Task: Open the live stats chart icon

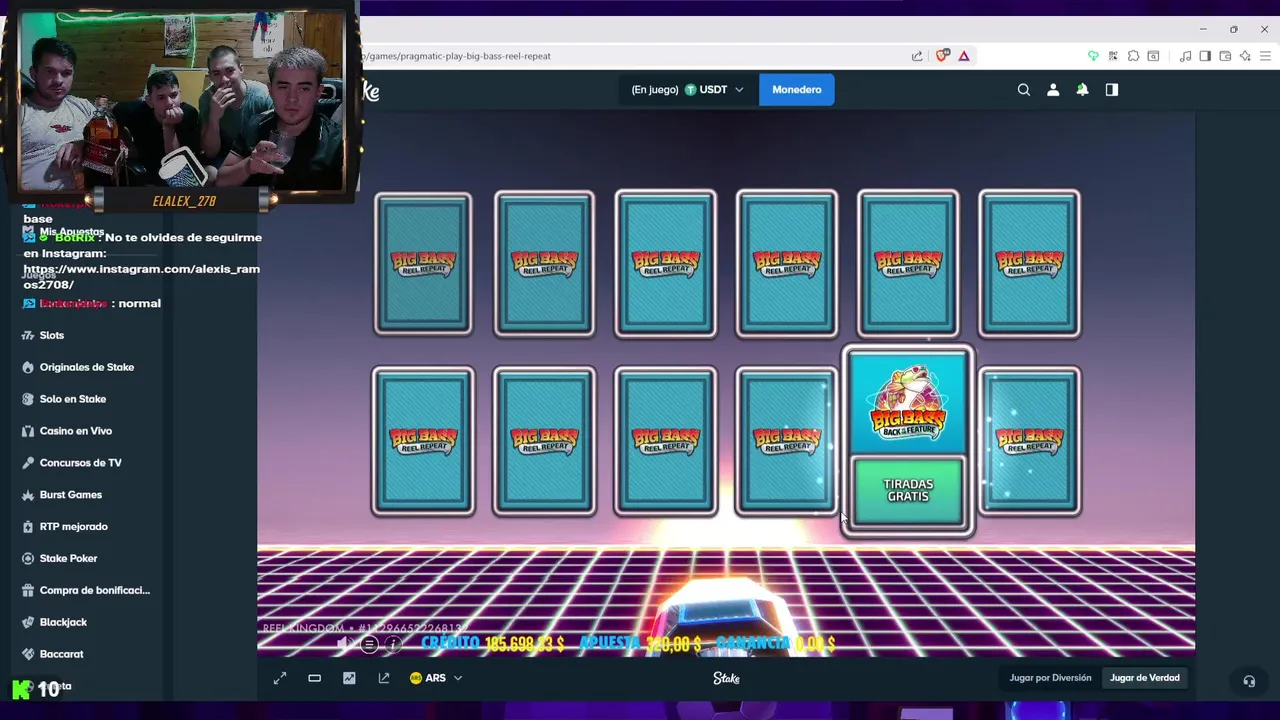Action: (349, 678)
